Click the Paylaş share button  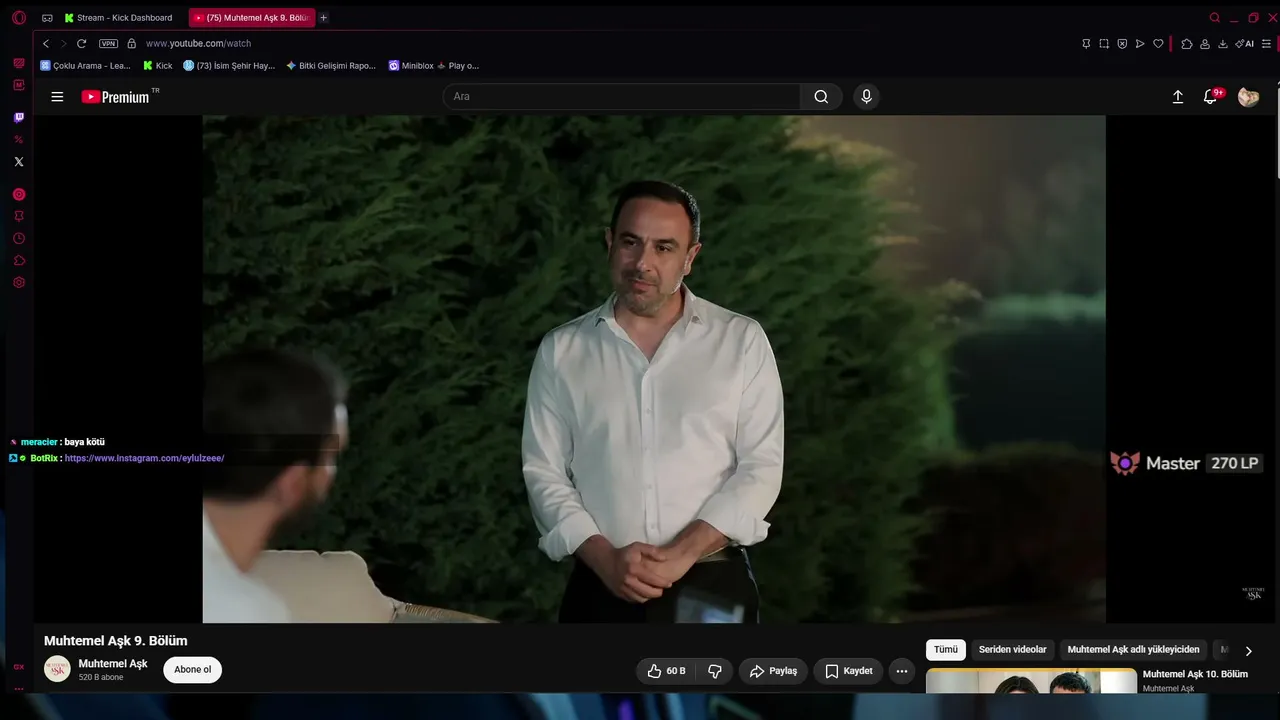tap(773, 671)
